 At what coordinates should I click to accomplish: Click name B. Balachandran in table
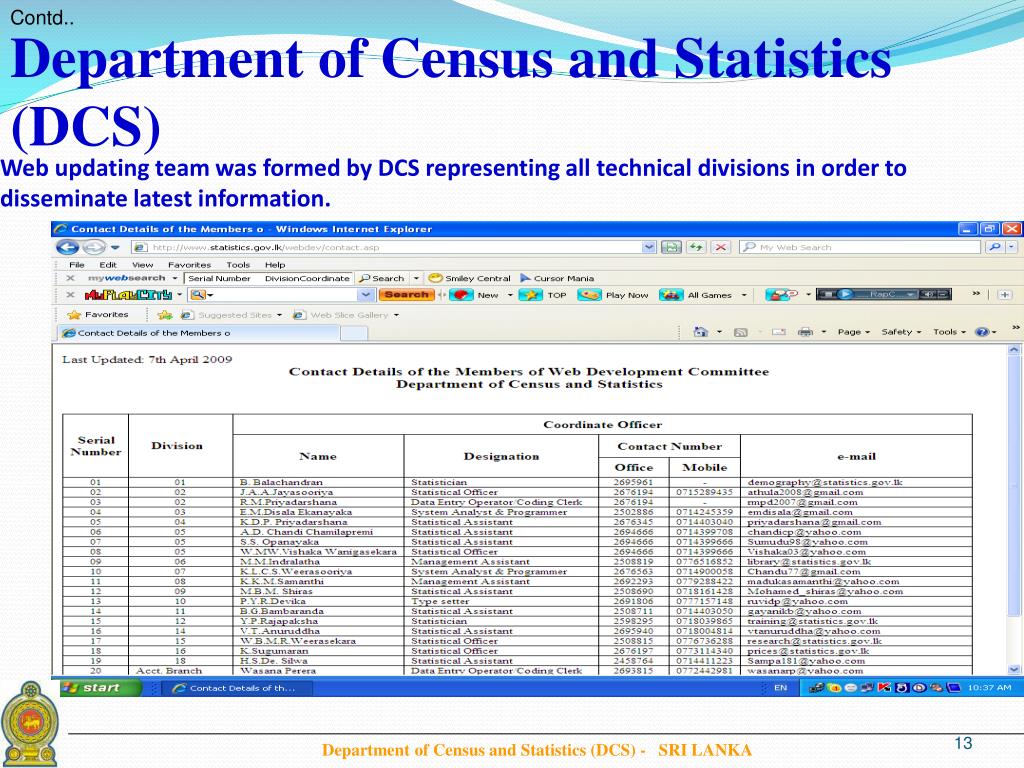pyautogui.click(x=281, y=482)
